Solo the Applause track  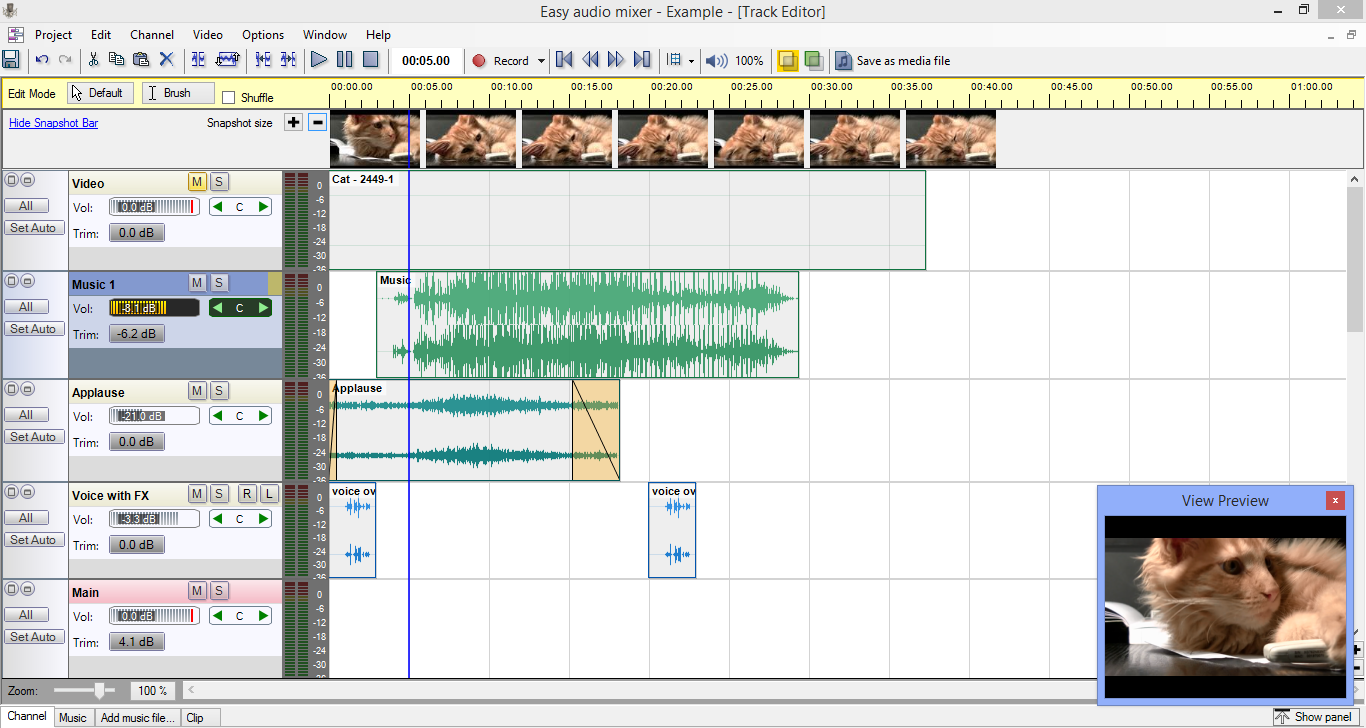point(219,391)
